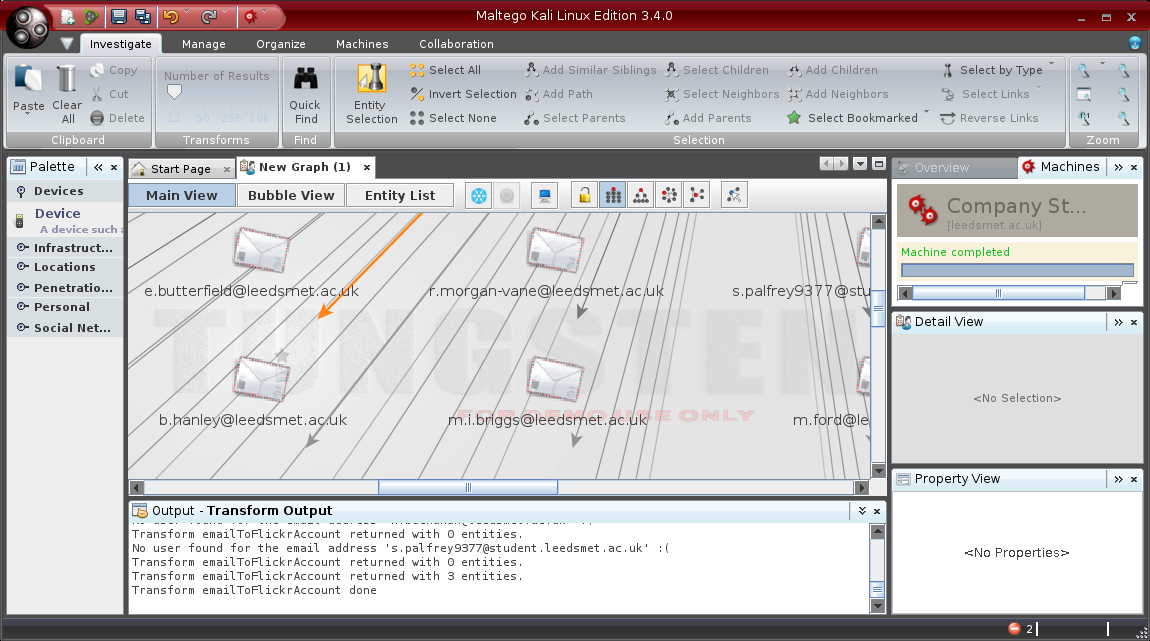Select the r.morgan-vane@leedsmet.ac.uk envelope entity
This screenshot has height=641, width=1150.
click(555, 249)
